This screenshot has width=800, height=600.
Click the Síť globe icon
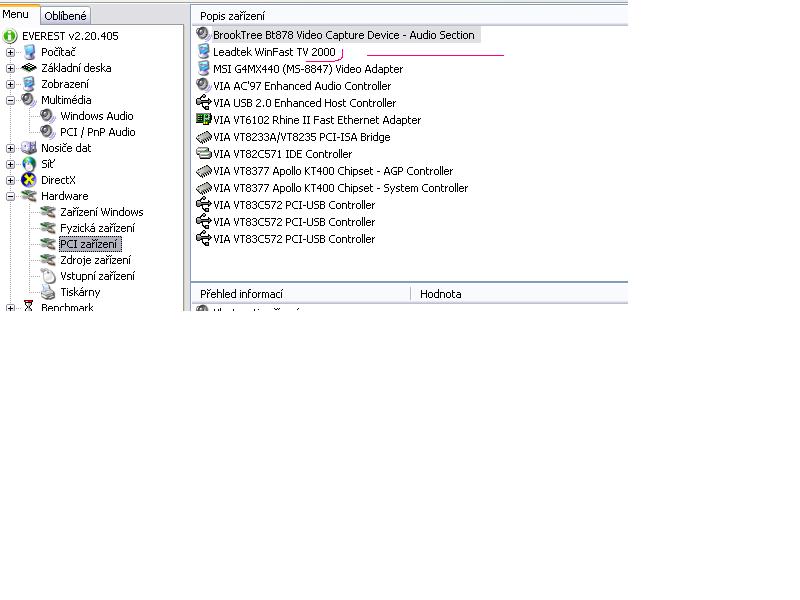(29, 164)
